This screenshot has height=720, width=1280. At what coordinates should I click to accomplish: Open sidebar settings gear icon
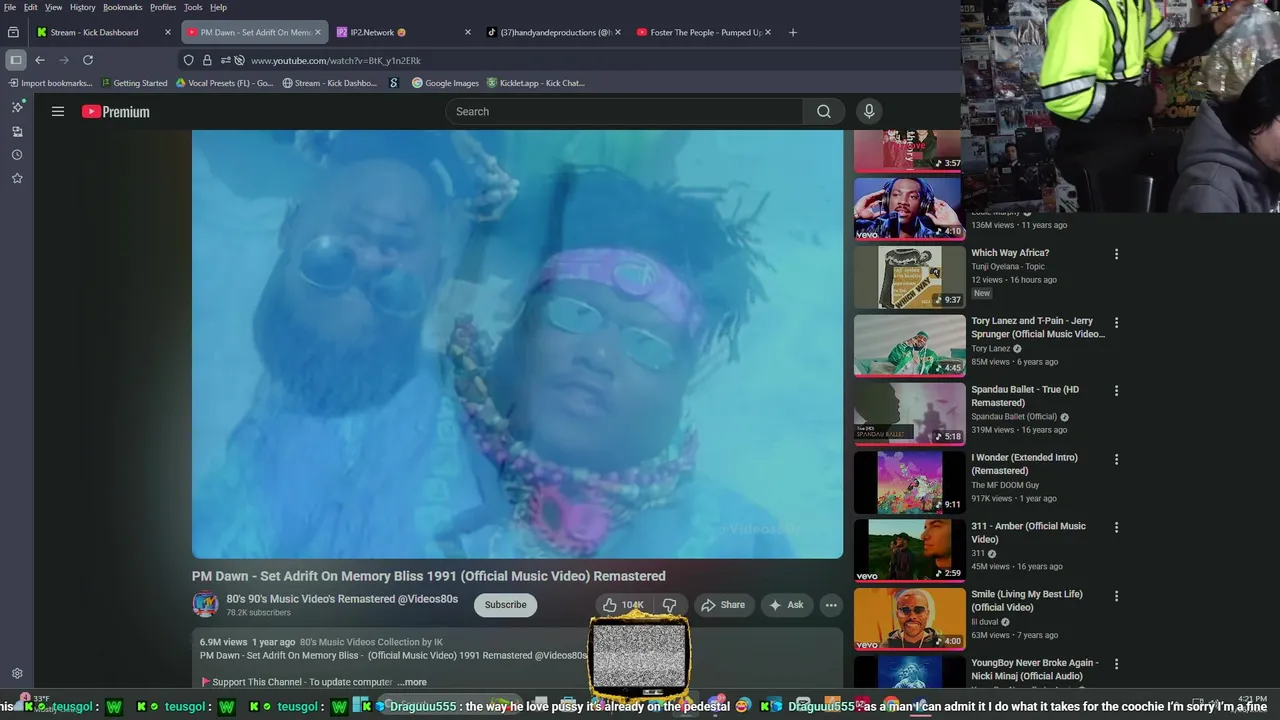tap(17, 674)
